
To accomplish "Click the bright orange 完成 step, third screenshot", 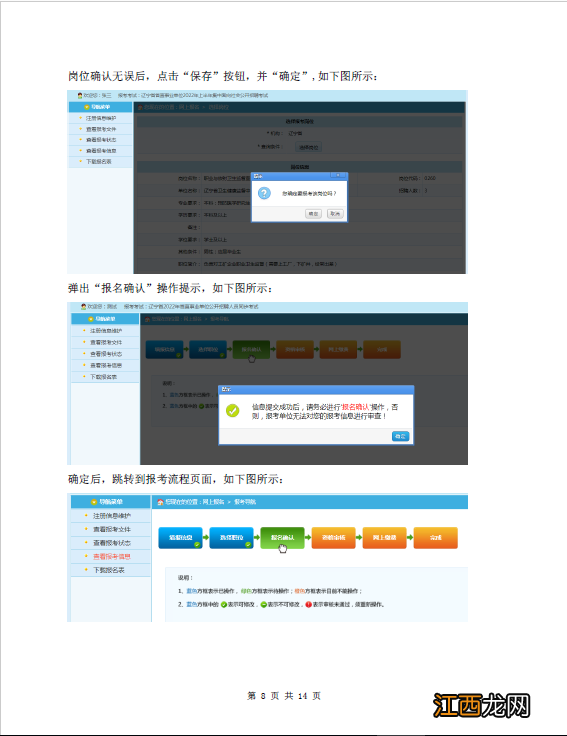I will point(436,538).
